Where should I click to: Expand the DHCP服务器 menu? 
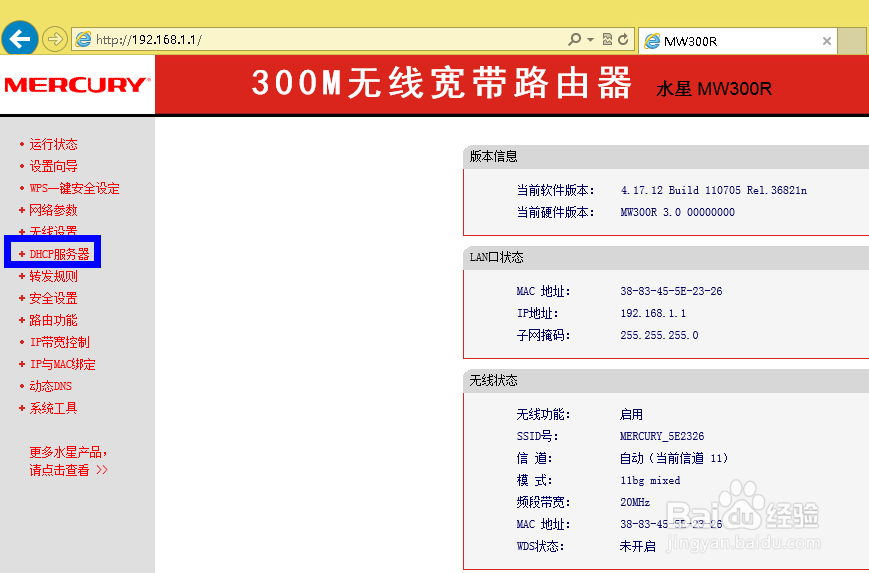[x=59, y=254]
